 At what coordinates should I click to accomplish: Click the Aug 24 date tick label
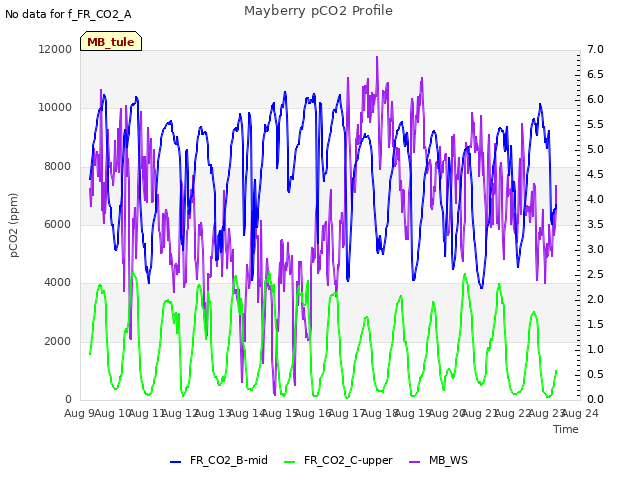coord(580,413)
